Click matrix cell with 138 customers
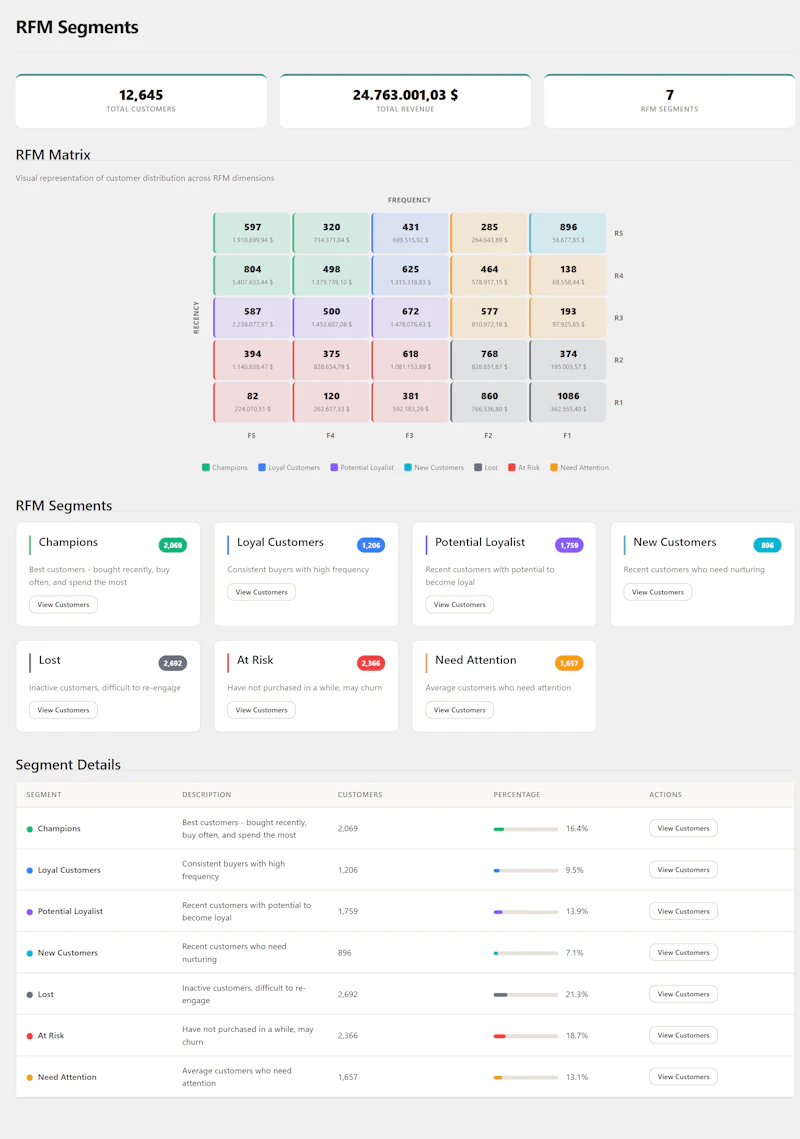Image resolution: width=800 pixels, height=1139 pixels. [568, 275]
